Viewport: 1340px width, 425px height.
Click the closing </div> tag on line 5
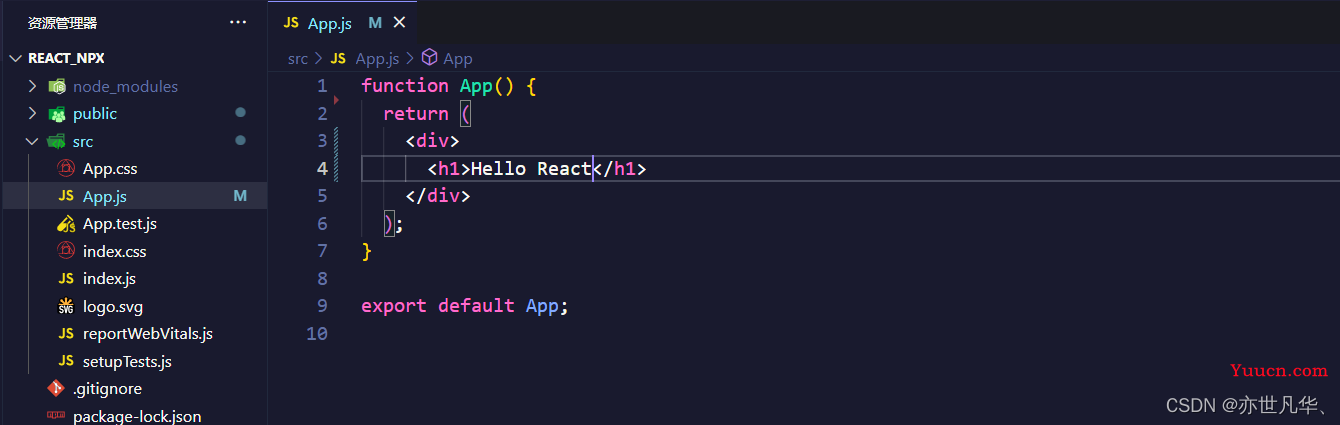(438, 196)
